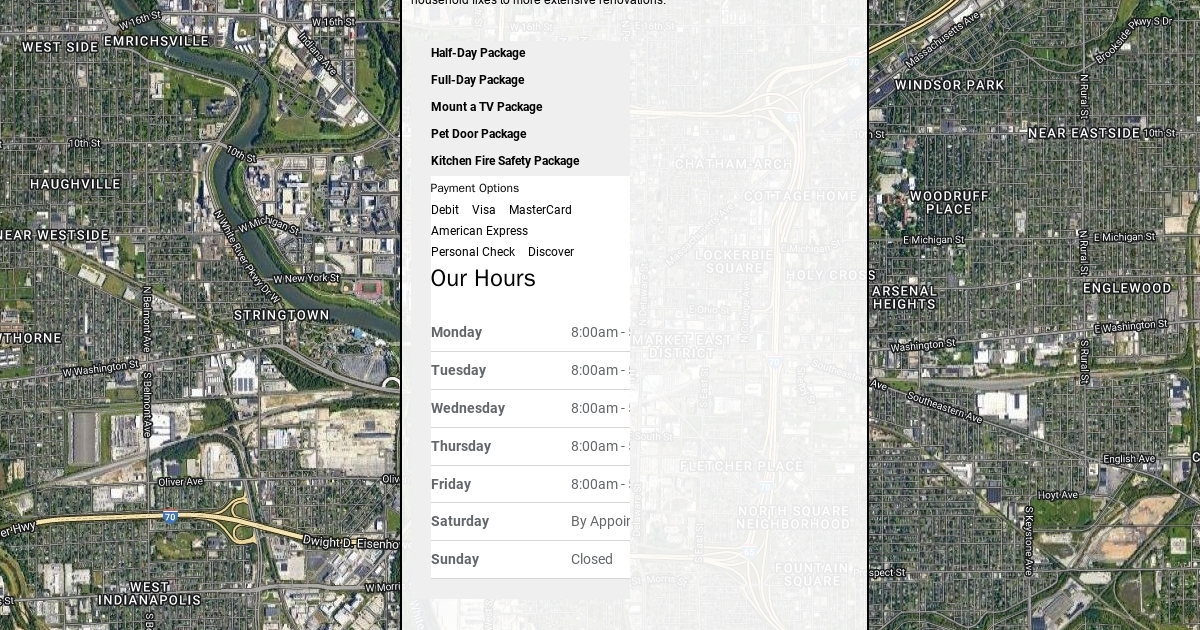Click Wednesday's 8:00am hours value
The width and height of the screenshot is (1200, 630).
(600, 408)
